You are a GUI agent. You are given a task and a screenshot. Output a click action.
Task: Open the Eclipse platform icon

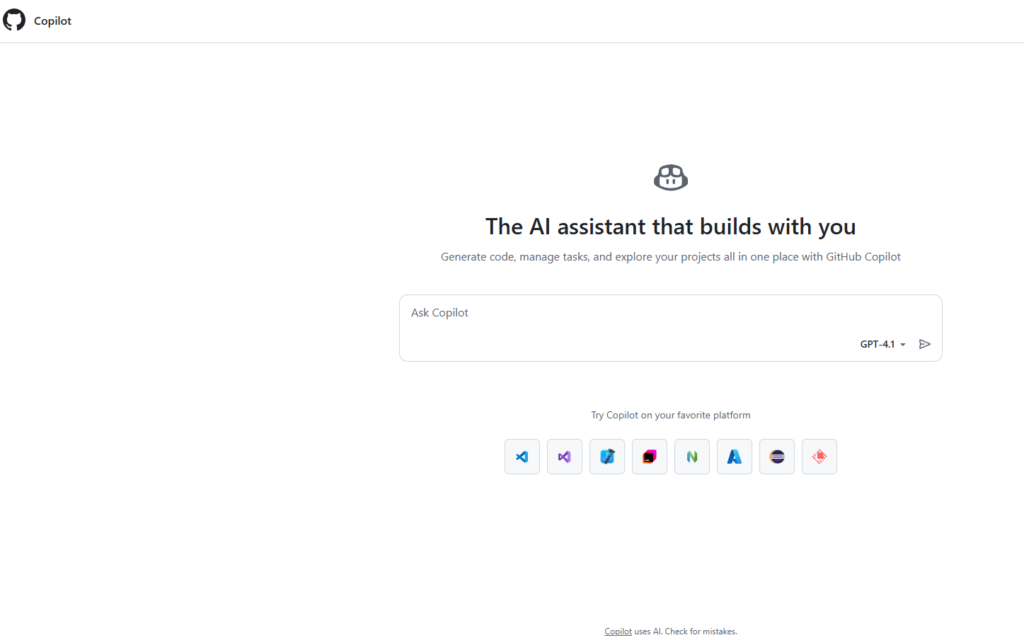pyautogui.click(x=776, y=456)
